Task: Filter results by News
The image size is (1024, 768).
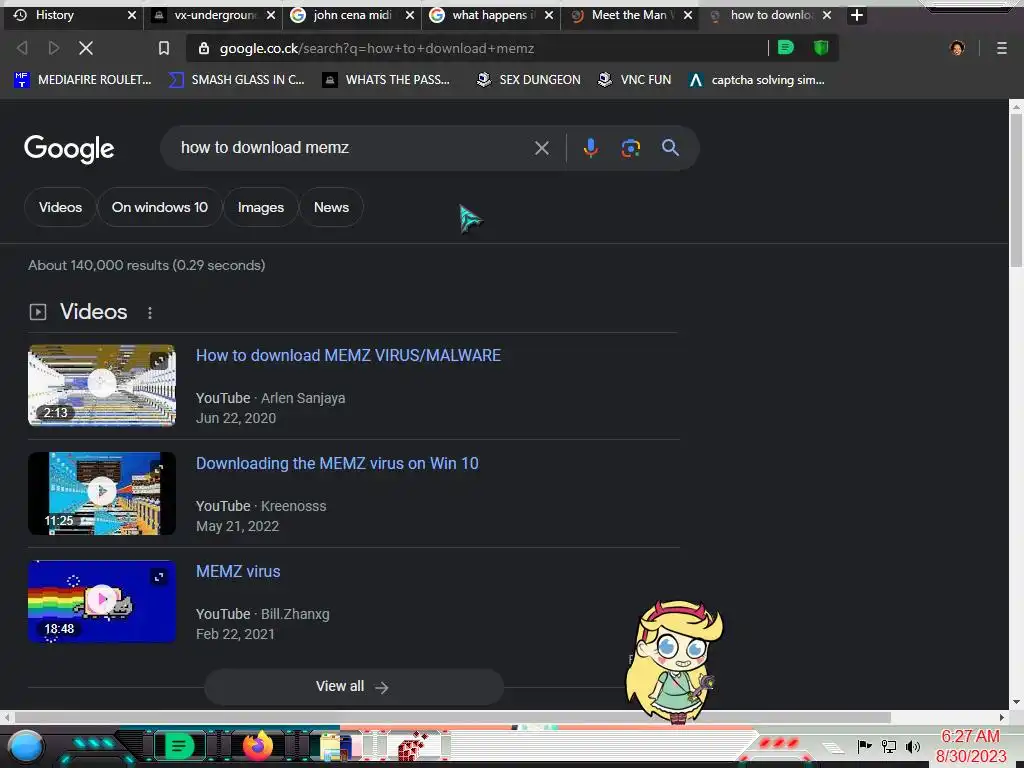Action: [x=331, y=207]
